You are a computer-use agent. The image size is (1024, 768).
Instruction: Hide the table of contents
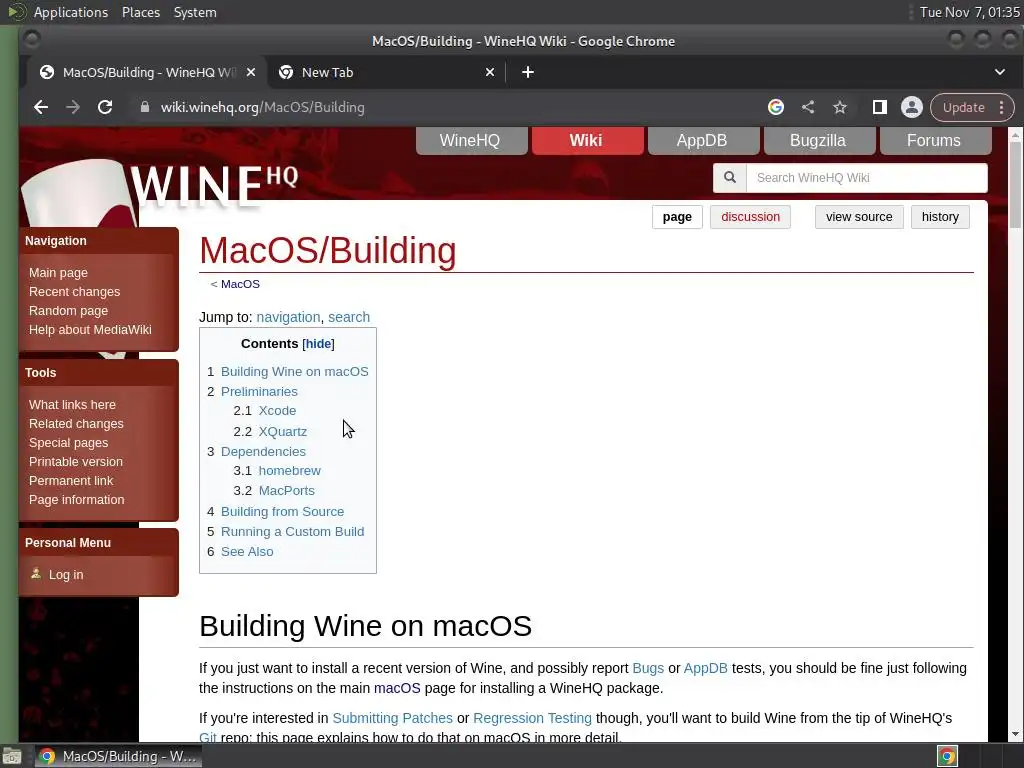click(318, 344)
